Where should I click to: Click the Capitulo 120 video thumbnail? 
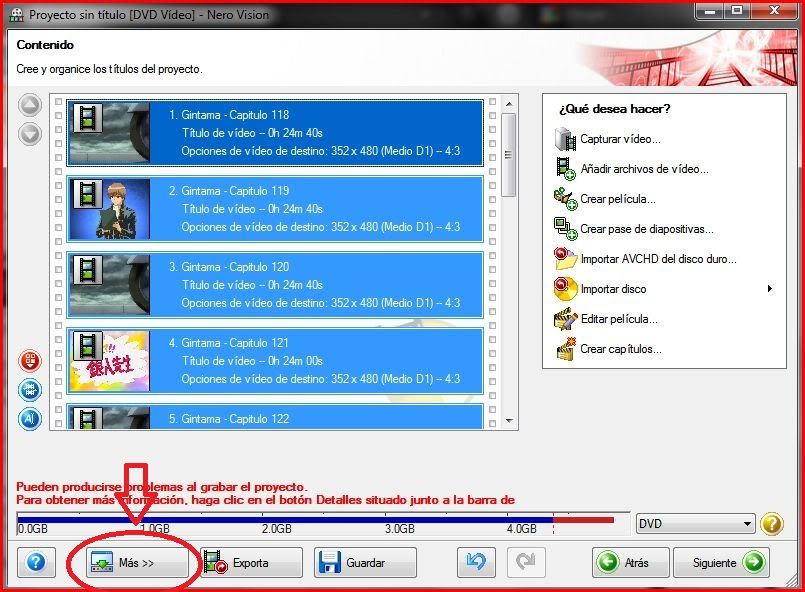click(110, 284)
